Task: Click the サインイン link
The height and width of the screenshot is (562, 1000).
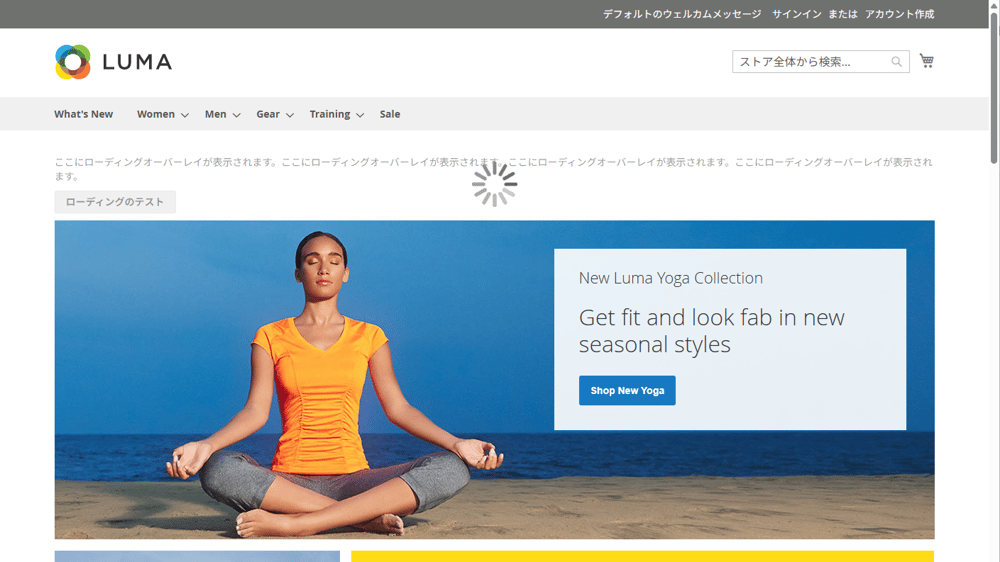Action: (x=797, y=14)
